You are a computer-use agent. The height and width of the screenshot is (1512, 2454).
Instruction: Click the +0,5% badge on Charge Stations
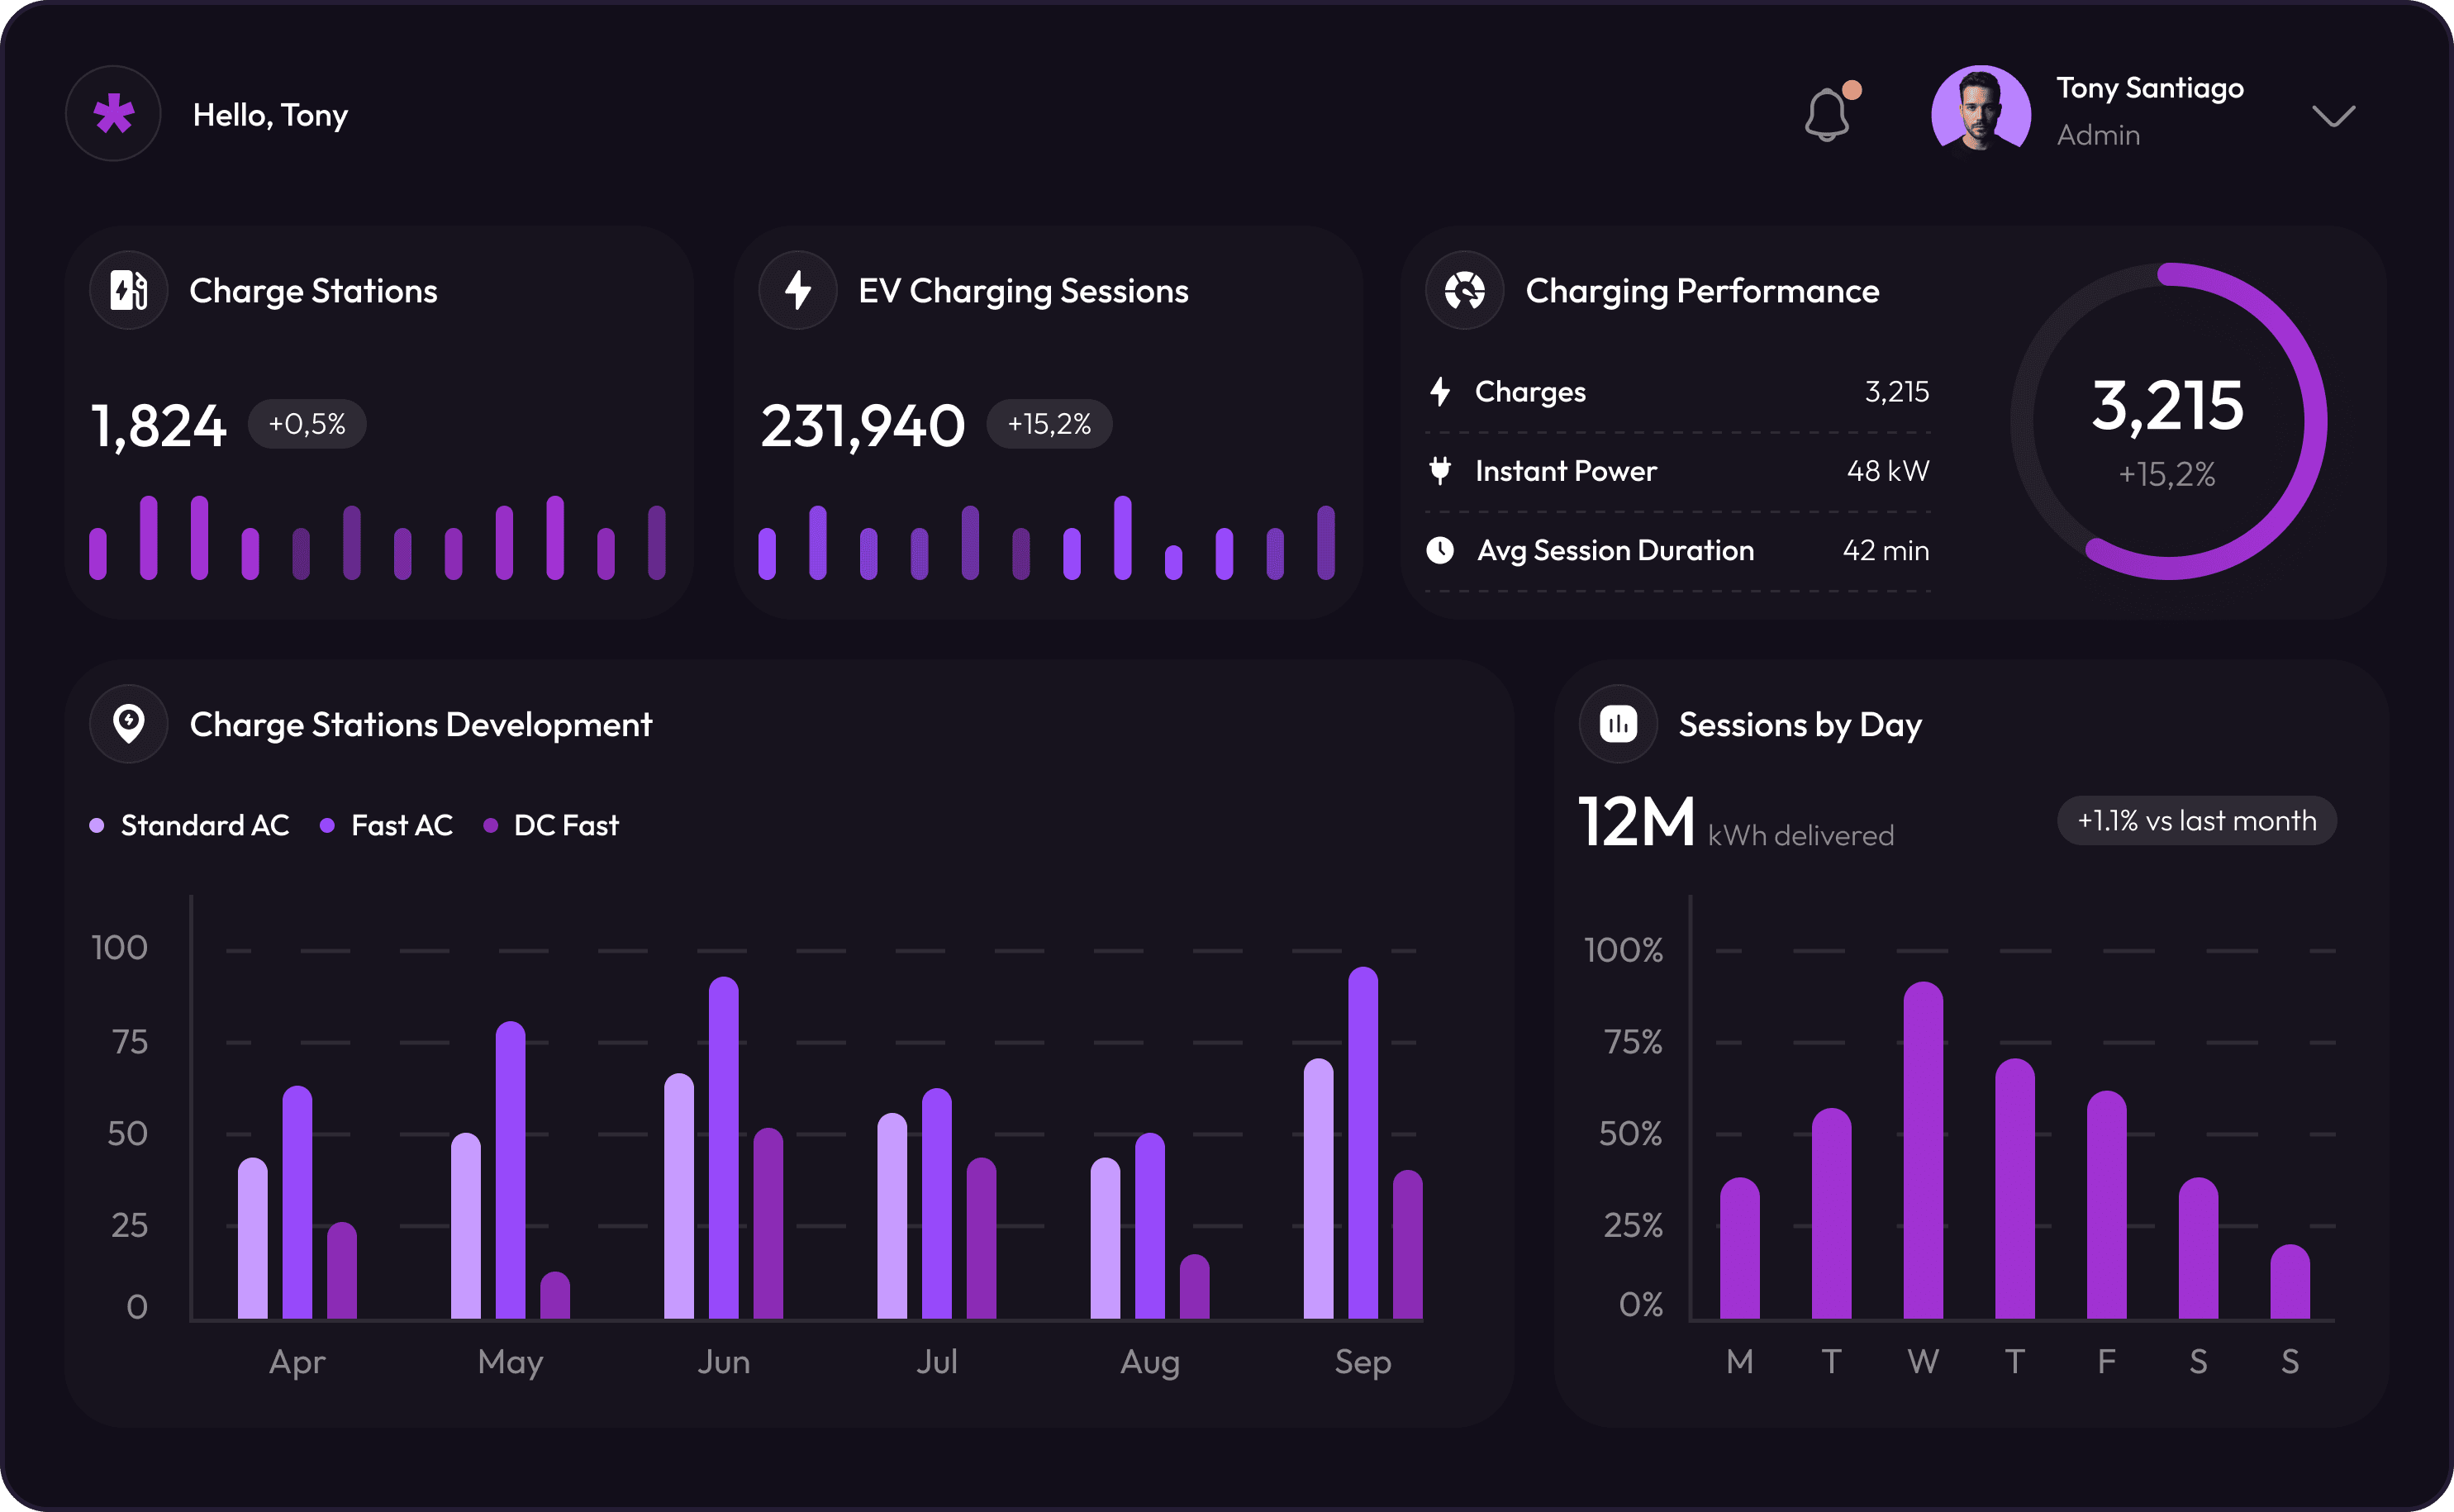point(307,424)
